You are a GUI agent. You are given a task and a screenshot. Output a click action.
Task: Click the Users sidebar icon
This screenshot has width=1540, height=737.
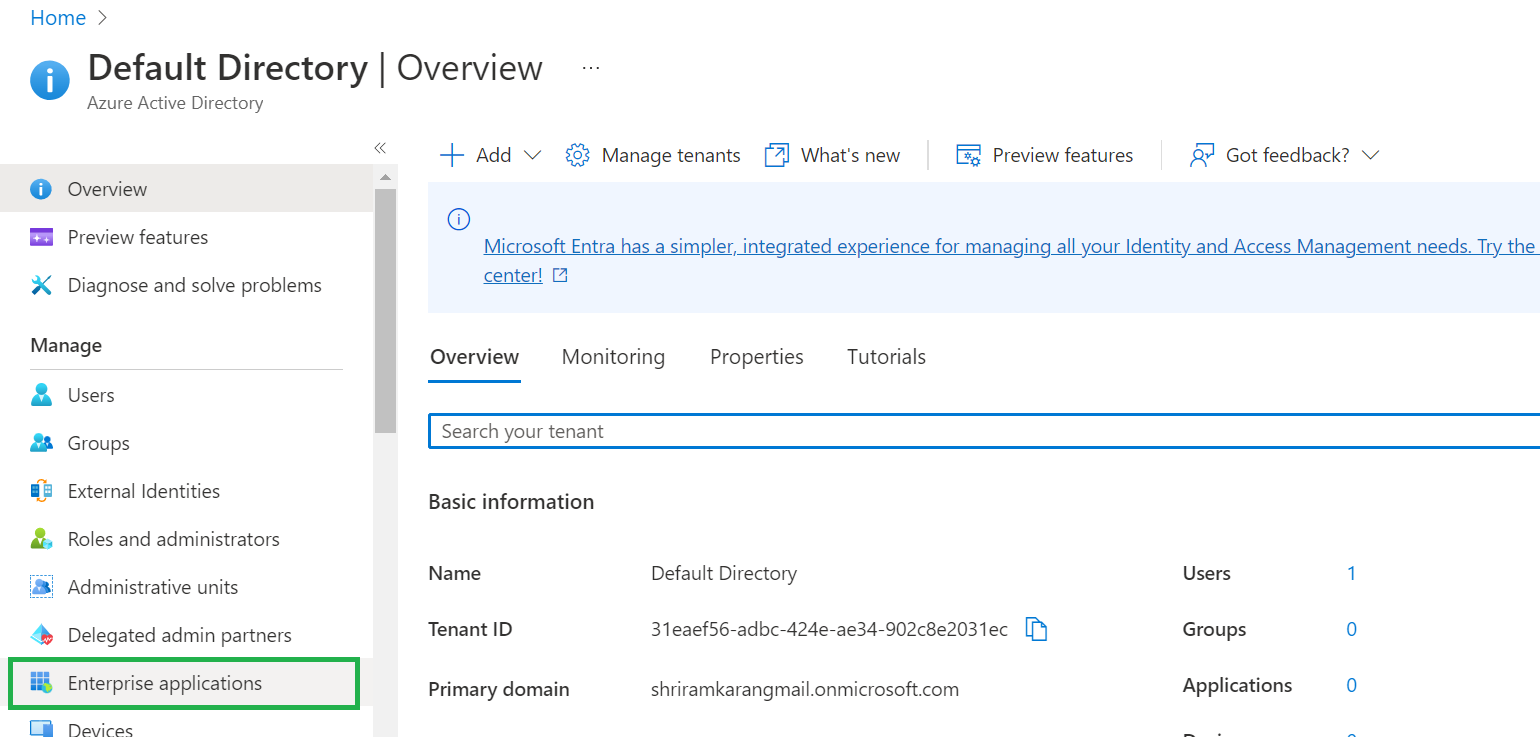pyautogui.click(x=41, y=395)
